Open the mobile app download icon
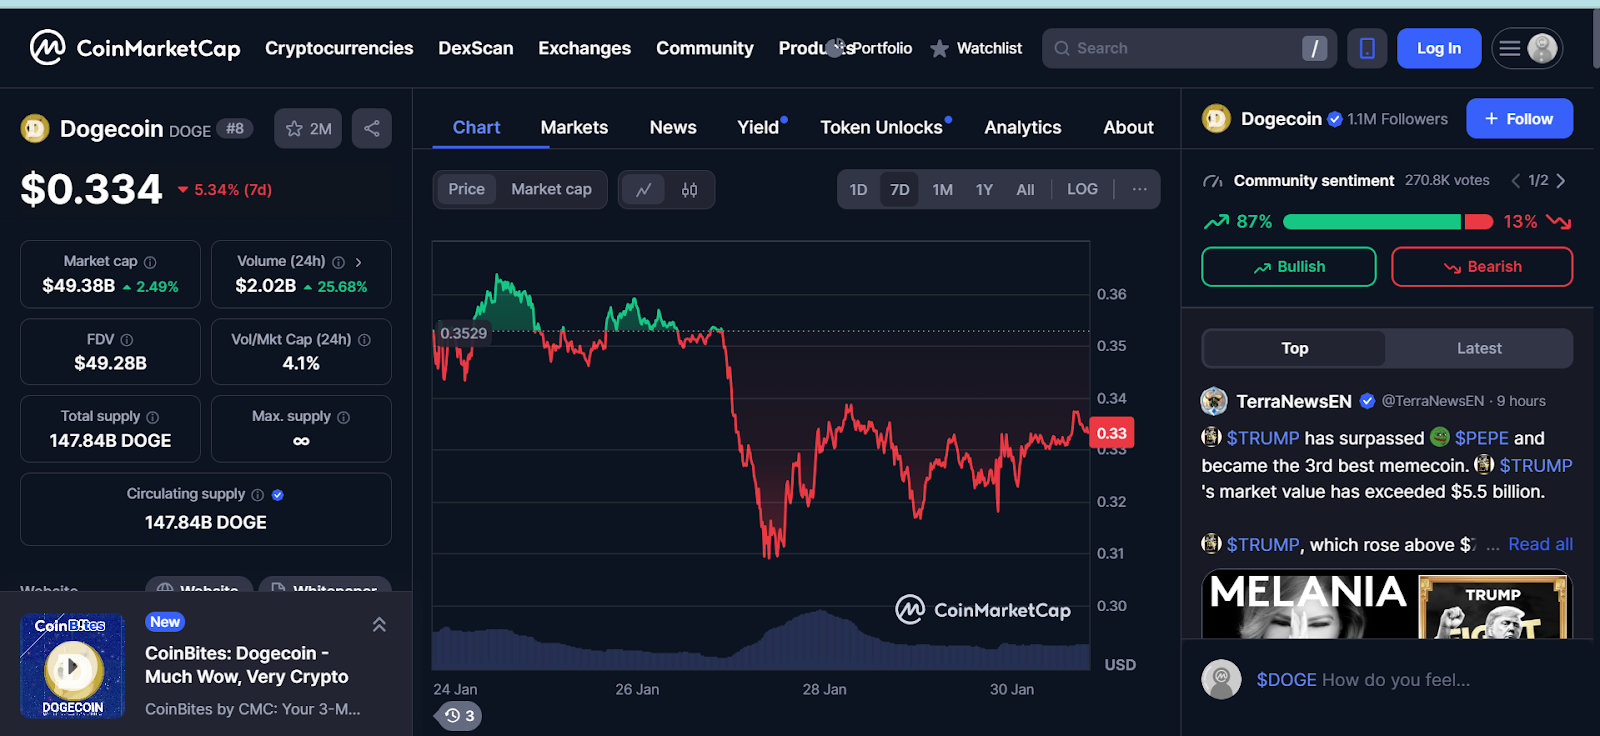Screen dimensions: 1600x736 1367,48
